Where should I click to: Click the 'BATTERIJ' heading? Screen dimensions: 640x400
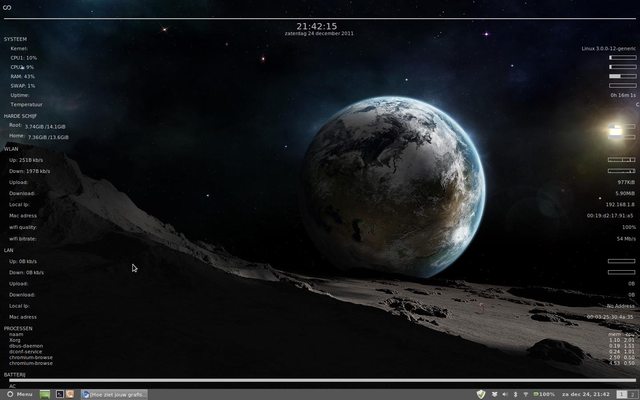tap(15, 375)
